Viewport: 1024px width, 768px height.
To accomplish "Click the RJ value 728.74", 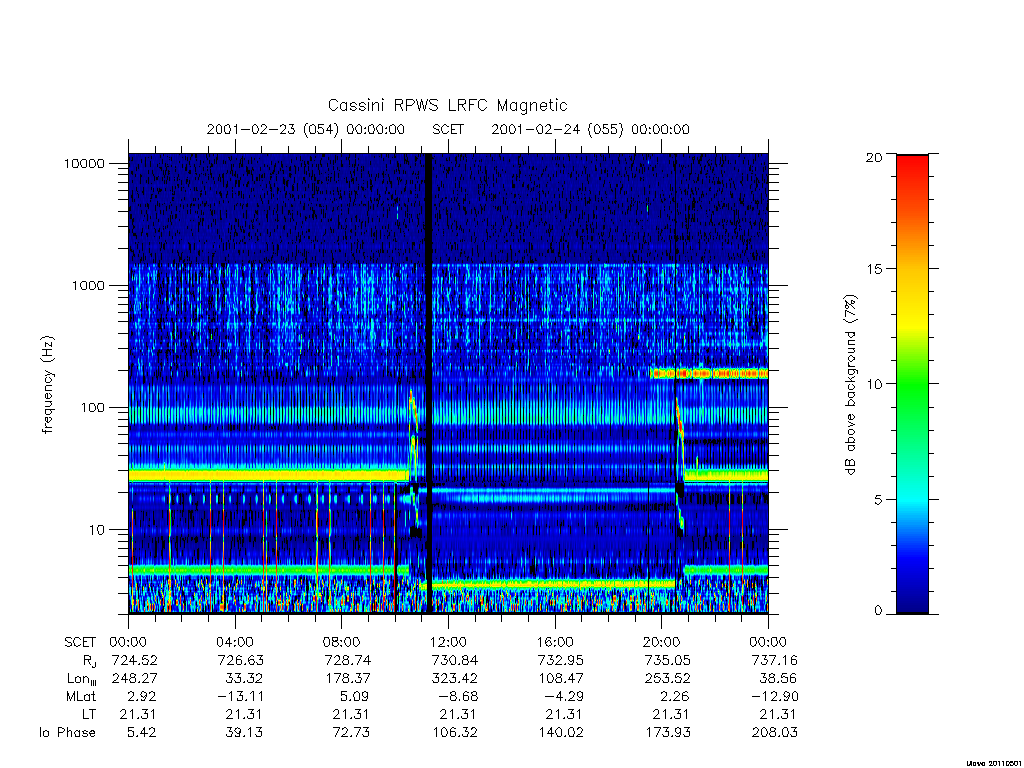I will click(347, 660).
